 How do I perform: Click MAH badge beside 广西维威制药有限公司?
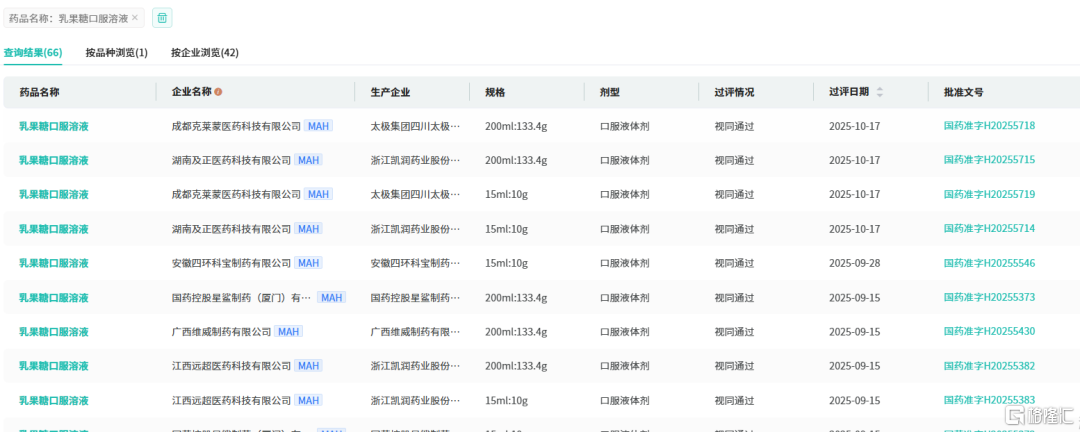[289, 332]
